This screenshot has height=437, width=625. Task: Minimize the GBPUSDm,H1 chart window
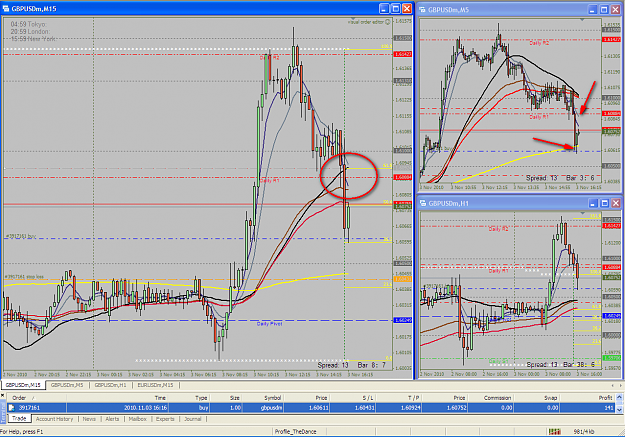click(592, 203)
